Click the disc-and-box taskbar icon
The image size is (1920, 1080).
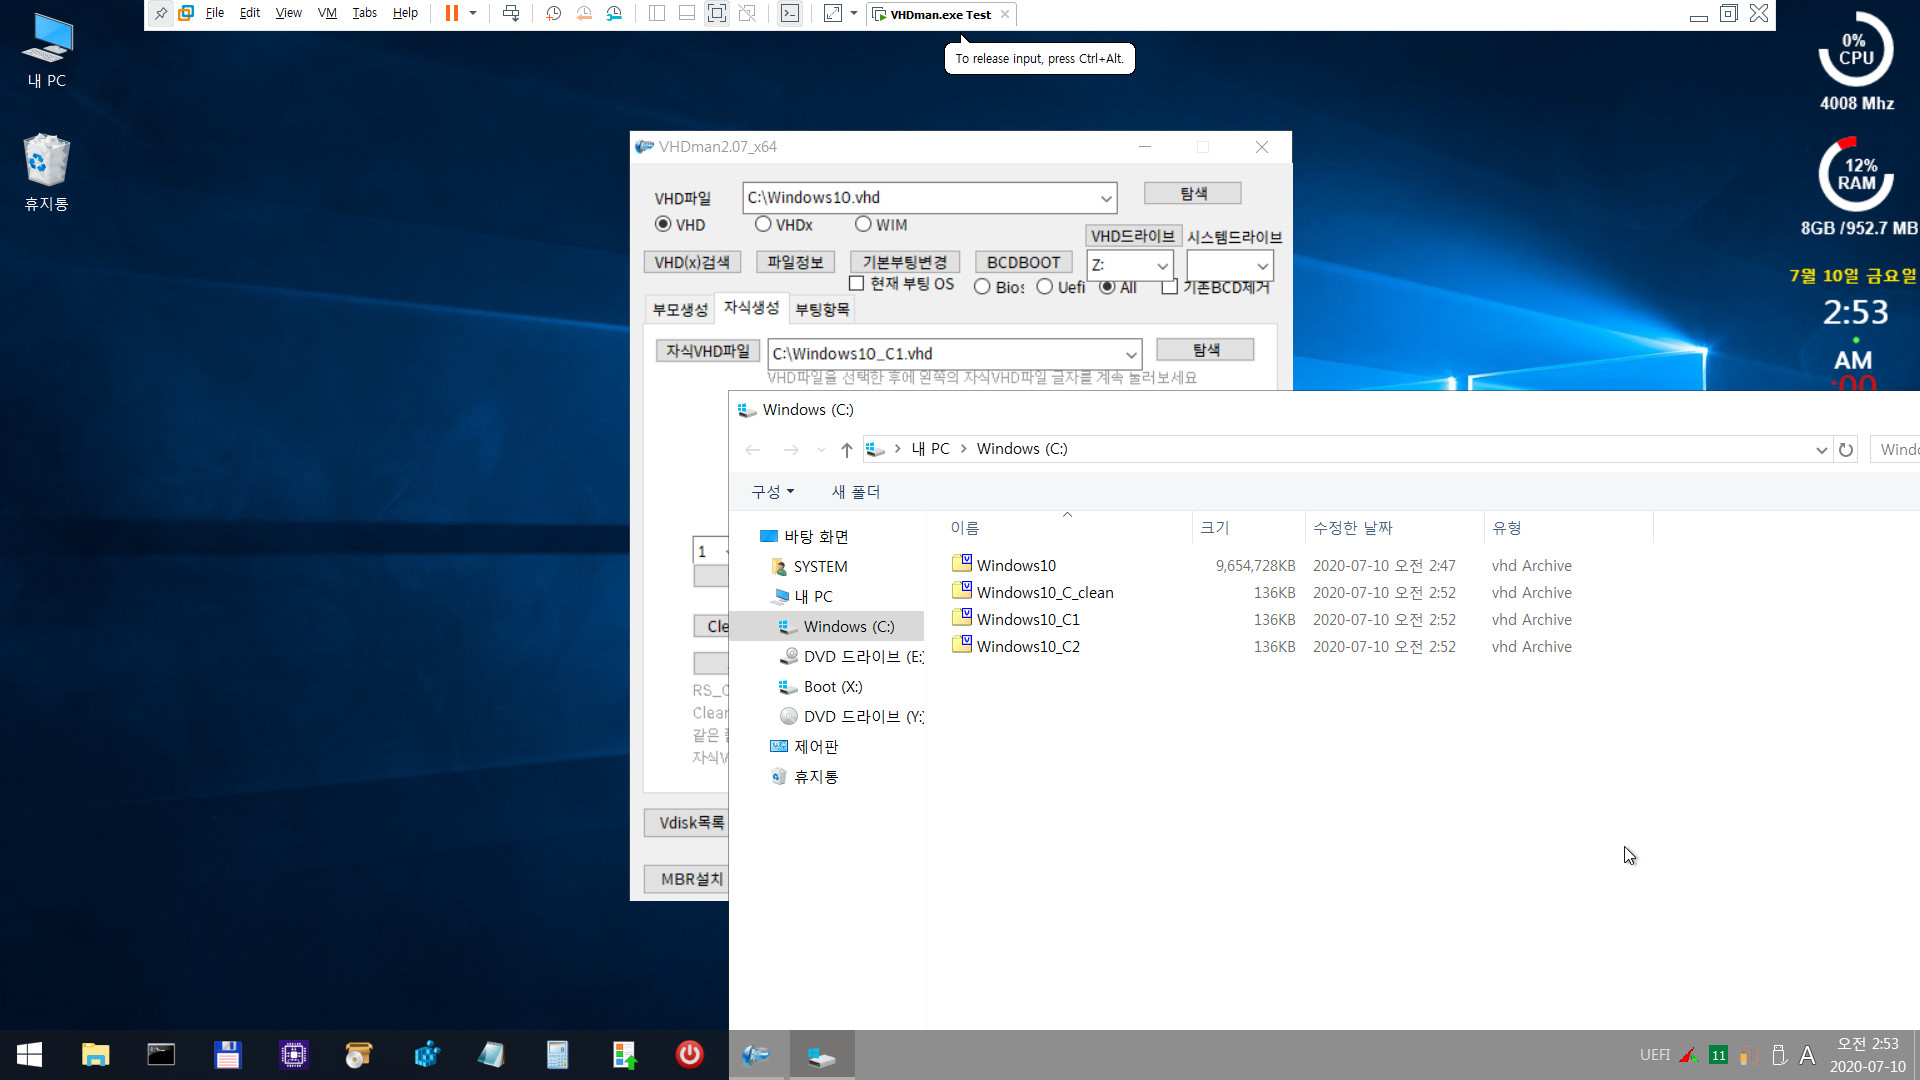click(359, 1055)
